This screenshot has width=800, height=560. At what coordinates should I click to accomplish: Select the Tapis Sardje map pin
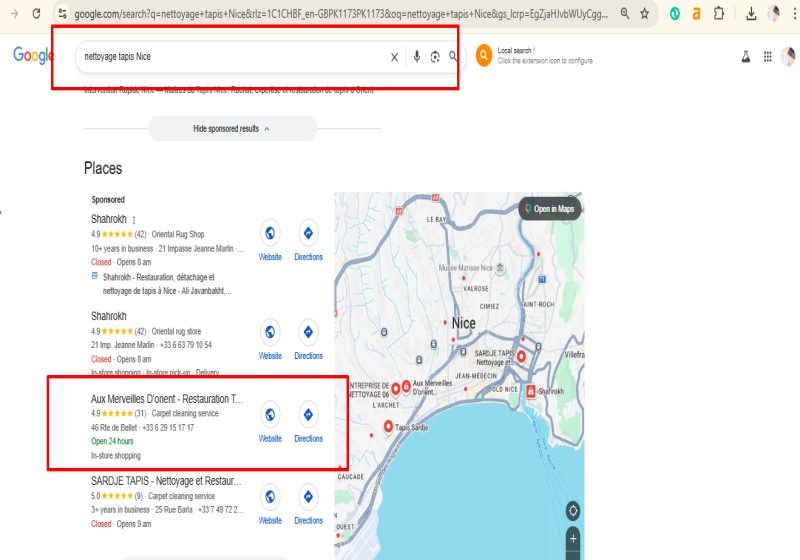tap(388, 428)
